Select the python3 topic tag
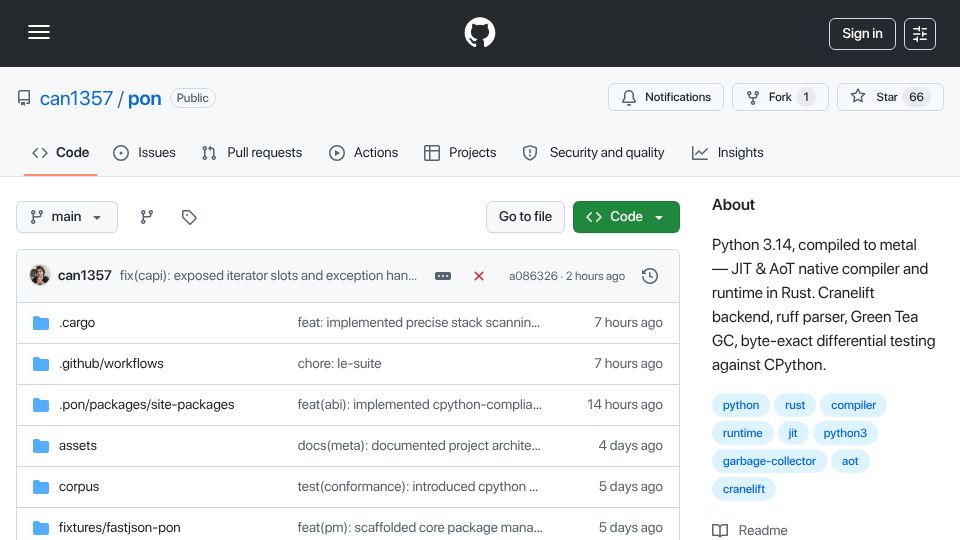The width and height of the screenshot is (960, 540). 845,433
